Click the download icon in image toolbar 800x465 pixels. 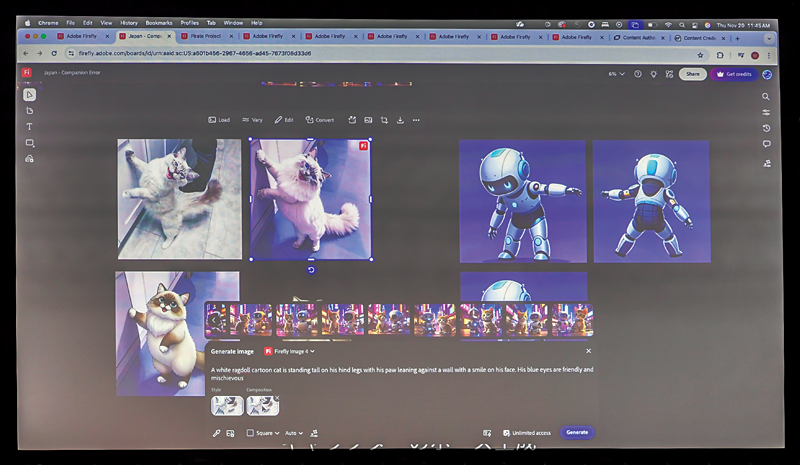tap(400, 120)
